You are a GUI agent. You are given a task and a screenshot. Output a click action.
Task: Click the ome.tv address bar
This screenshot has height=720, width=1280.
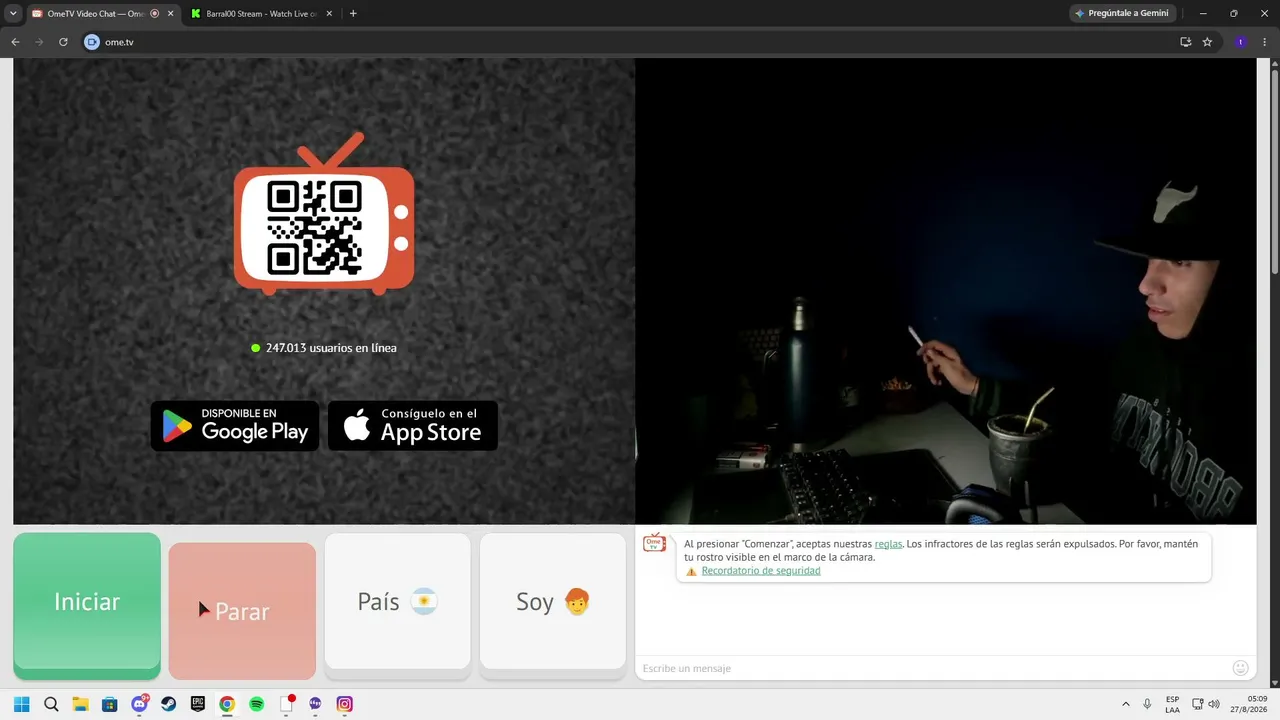(x=630, y=42)
